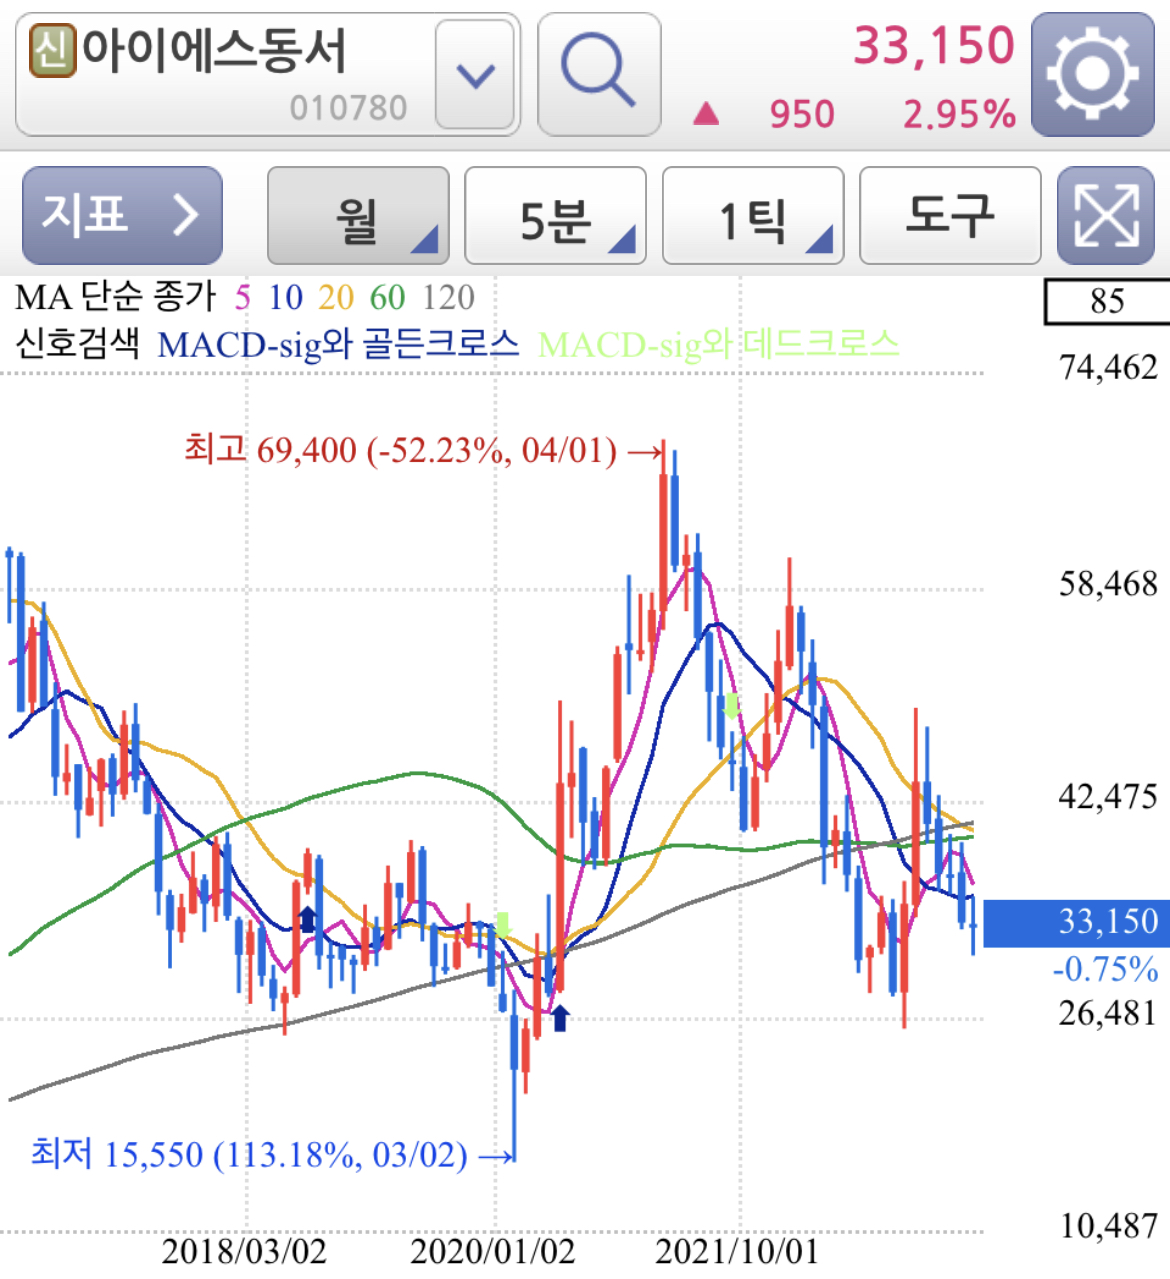Image resolution: width=1170 pixels, height=1279 pixels.
Task: Open the 도구 tools button
Action: [950, 215]
